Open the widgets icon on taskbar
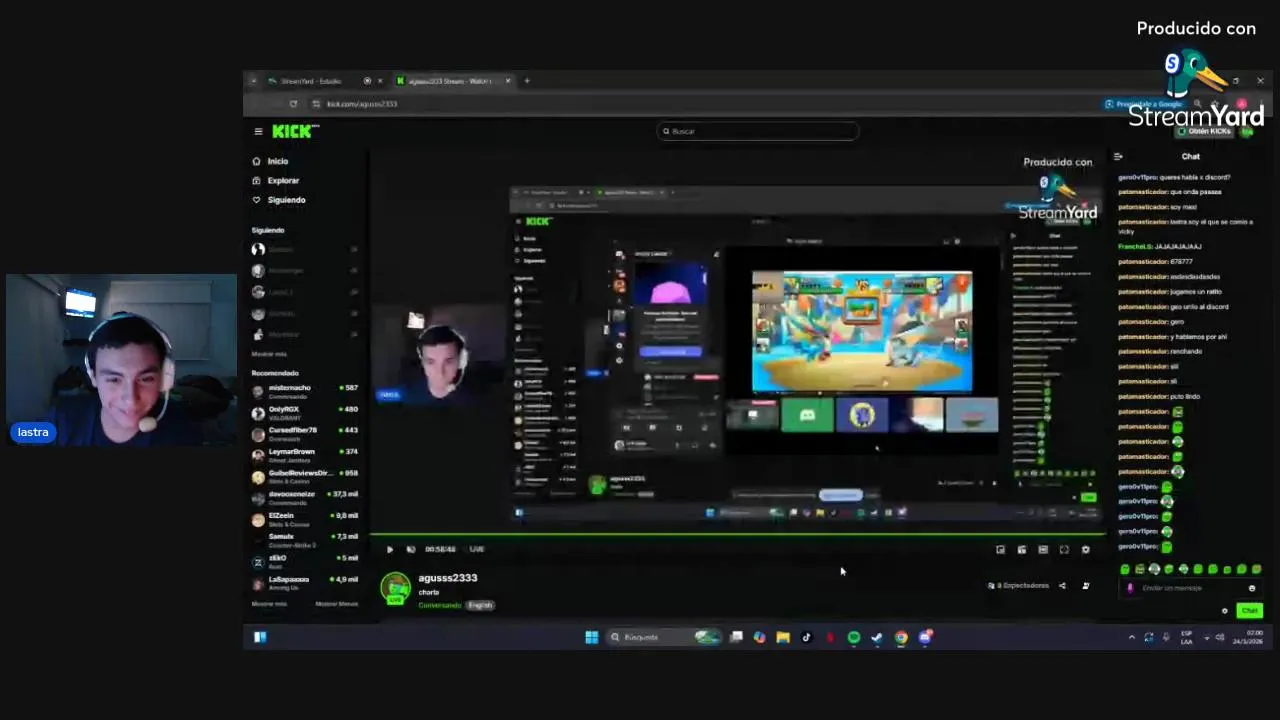Screen dimensions: 1280x720 coord(260,637)
